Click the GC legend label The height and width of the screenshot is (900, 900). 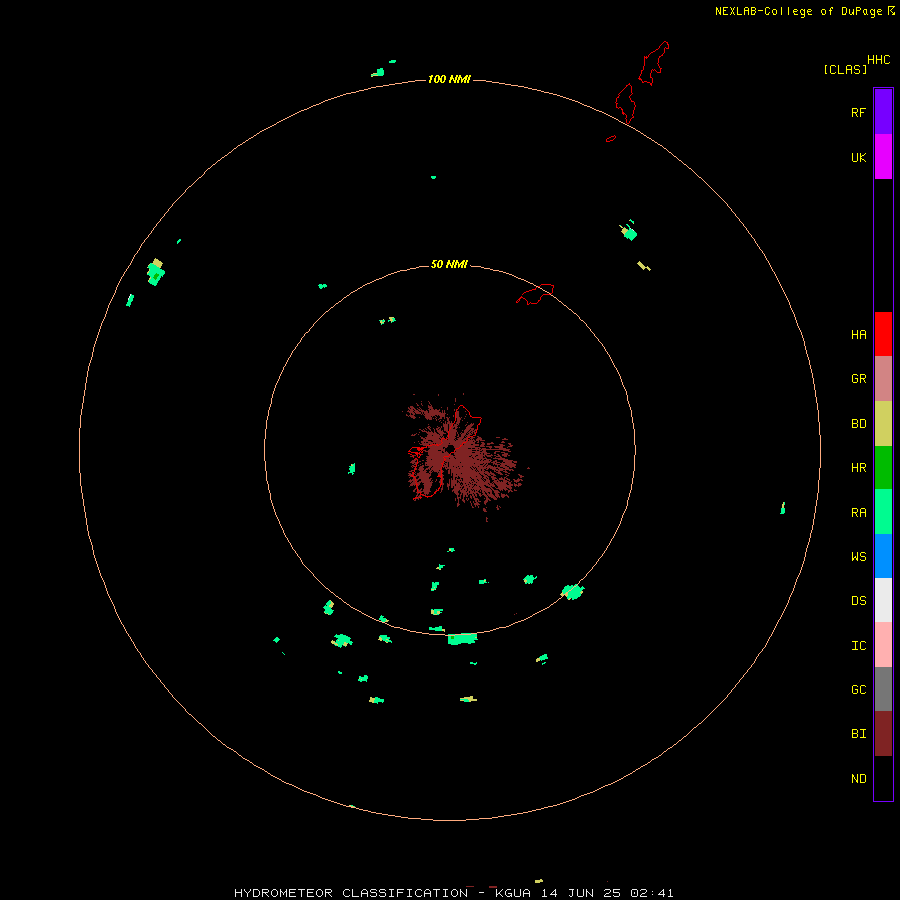click(858, 689)
